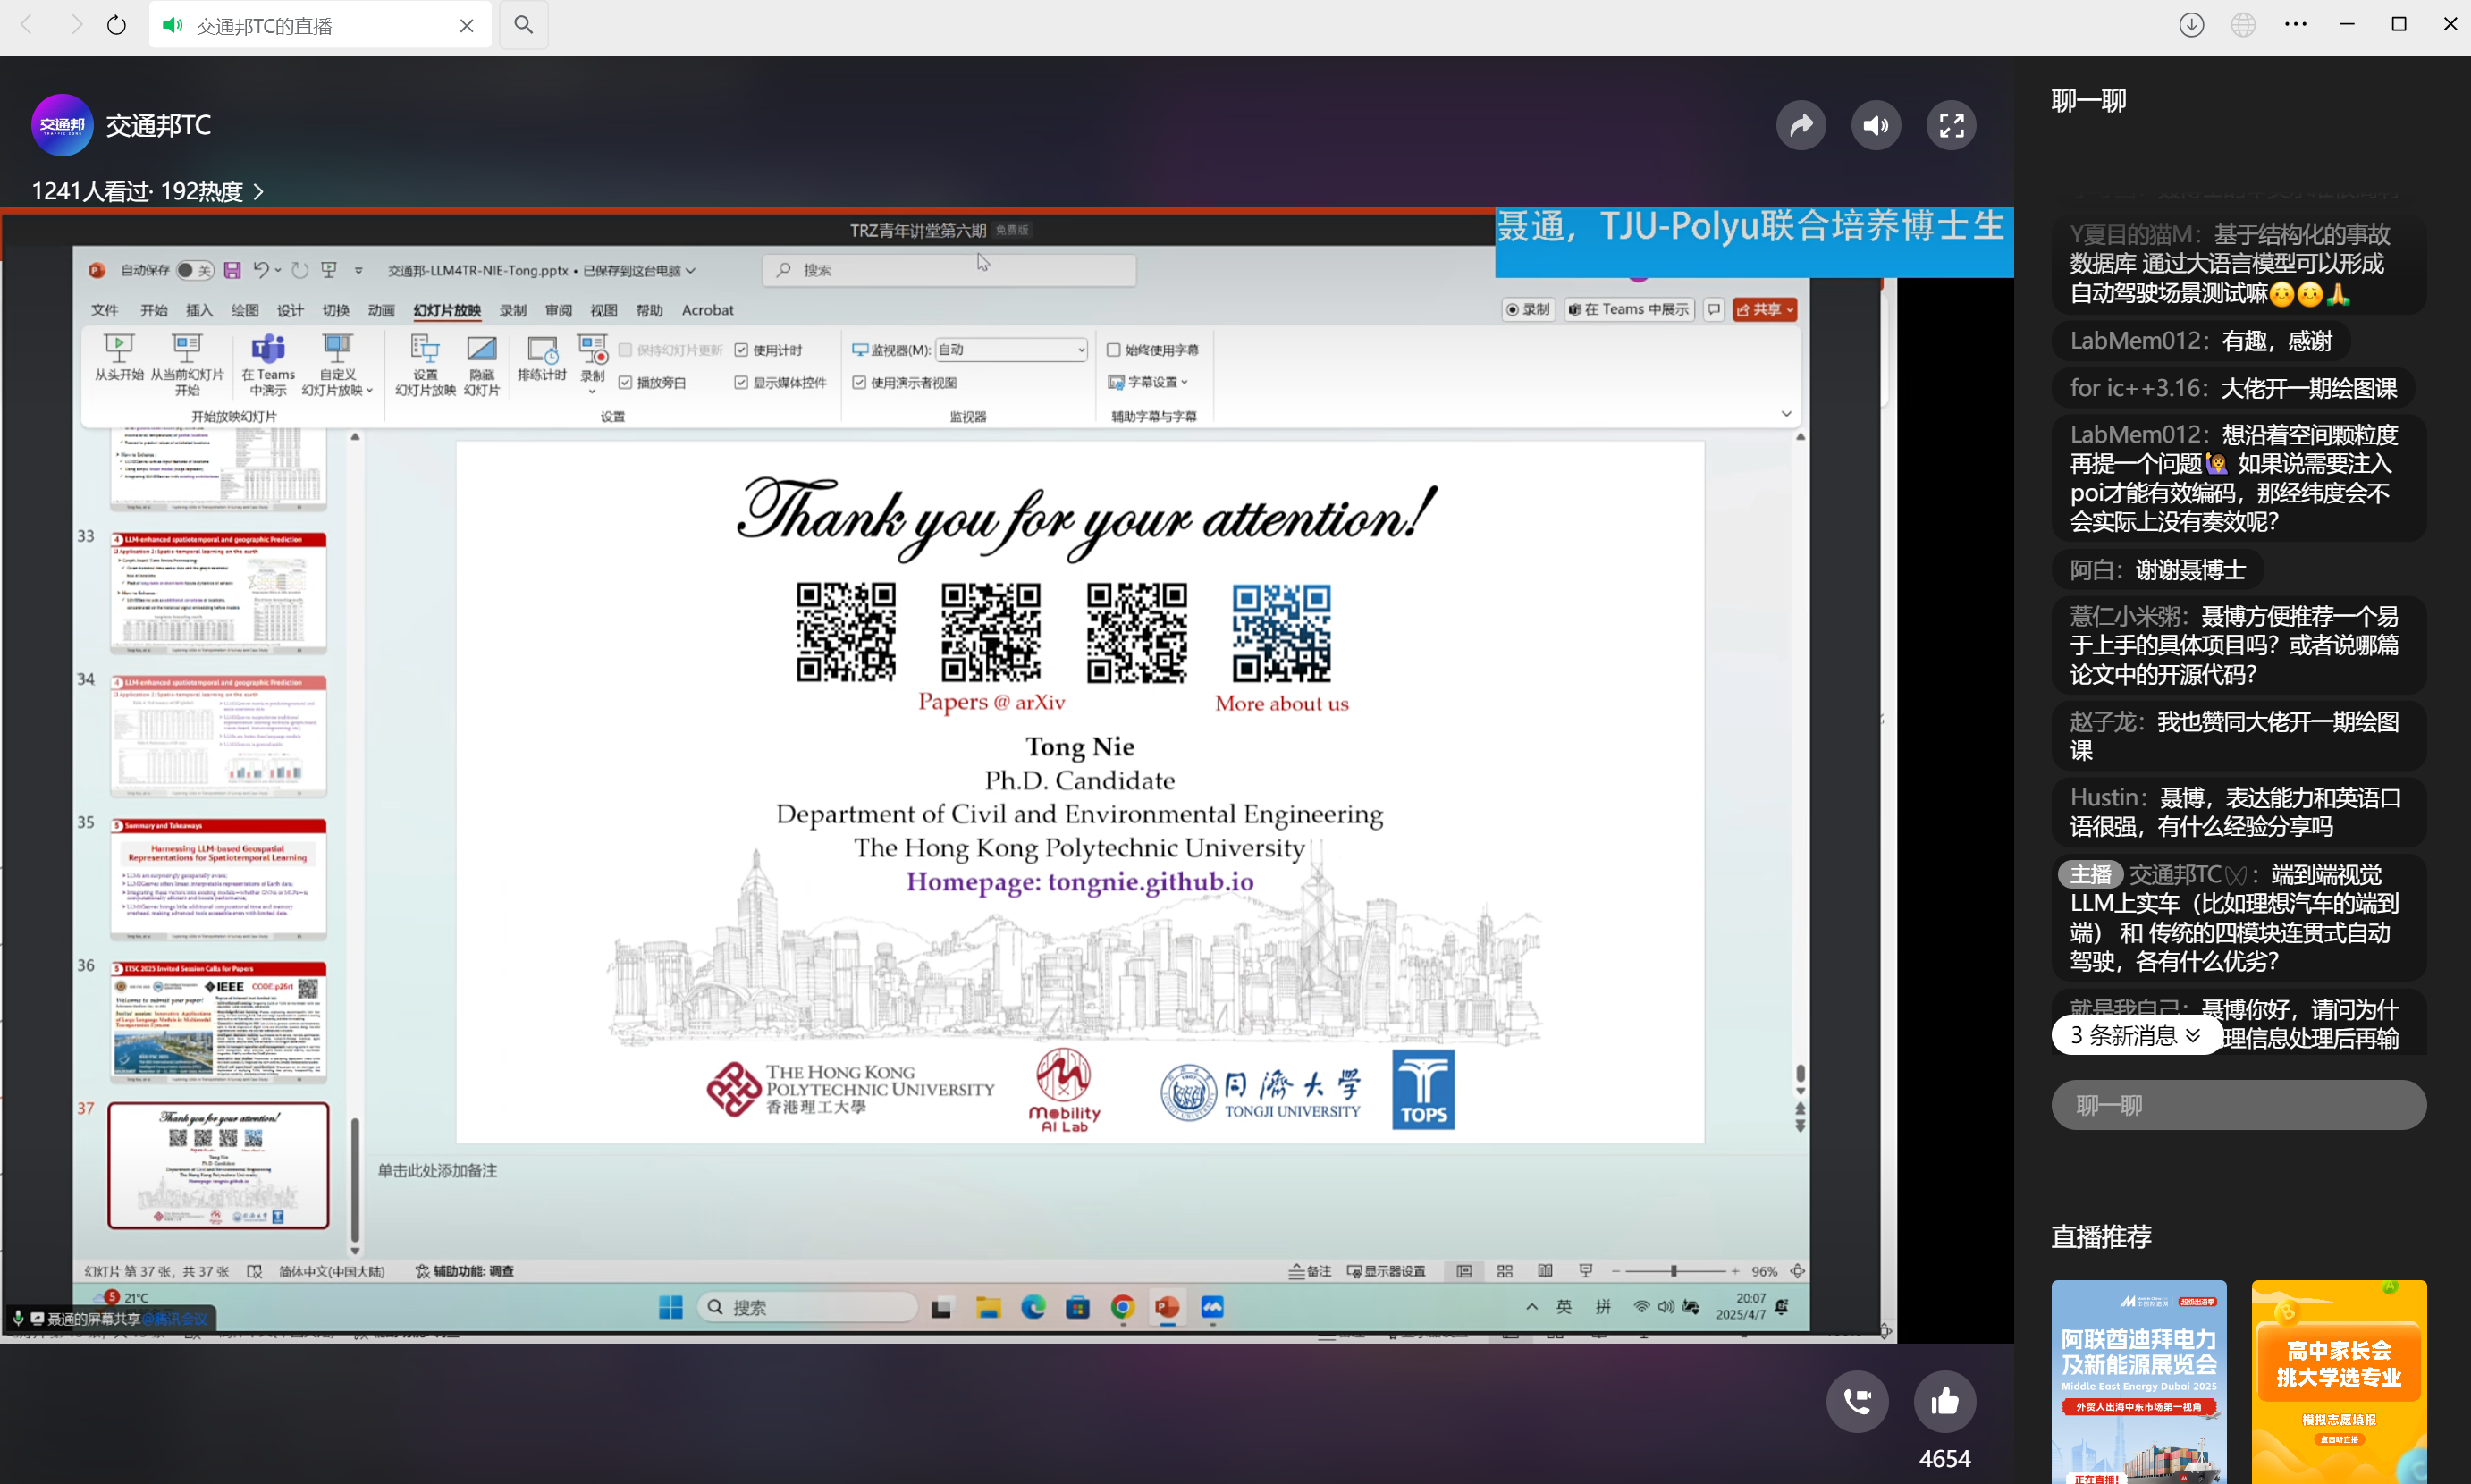
Task: Mute the livestream volume speaker icon
Action: pyautogui.click(x=1876, y=125)
